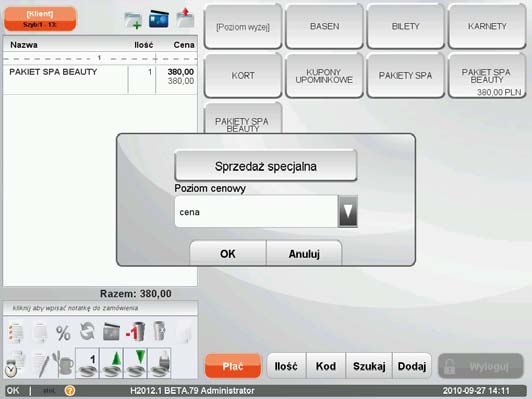
Task: Expand the Poziom cenowy dropdown arrow
Action: pos(348,211)
